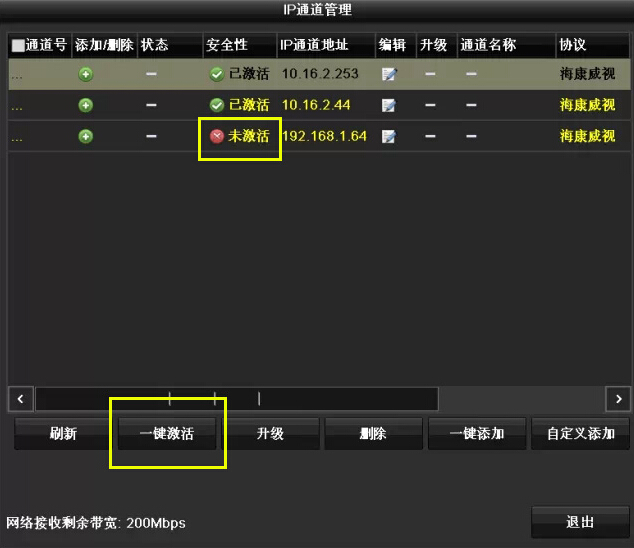Click the horizontal scrollbar thumb

237,399
